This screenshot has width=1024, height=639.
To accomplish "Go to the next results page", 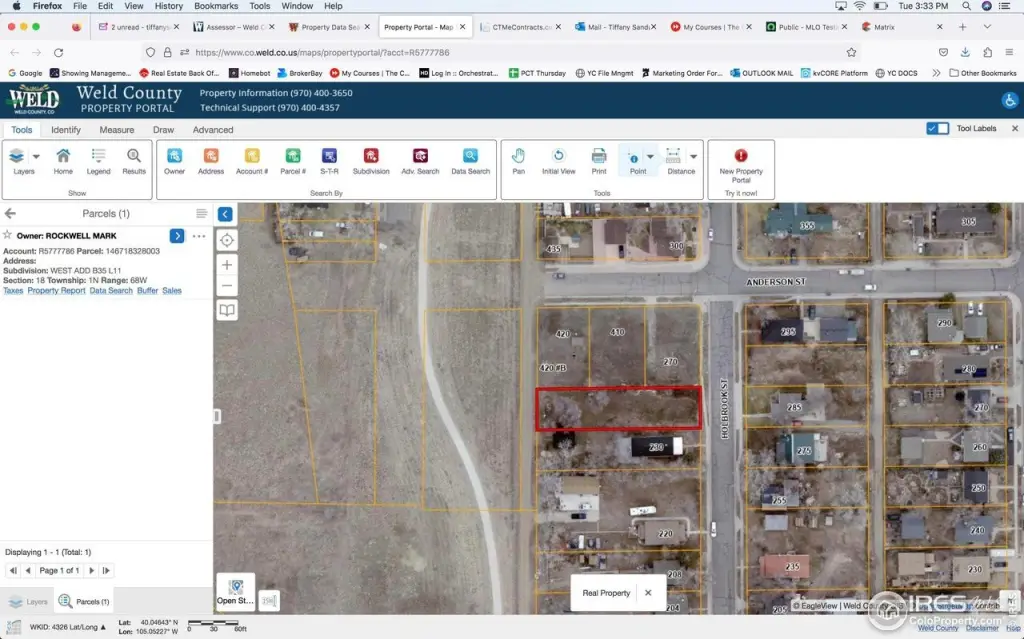I will pyautogui.click(x=92, y=570).
